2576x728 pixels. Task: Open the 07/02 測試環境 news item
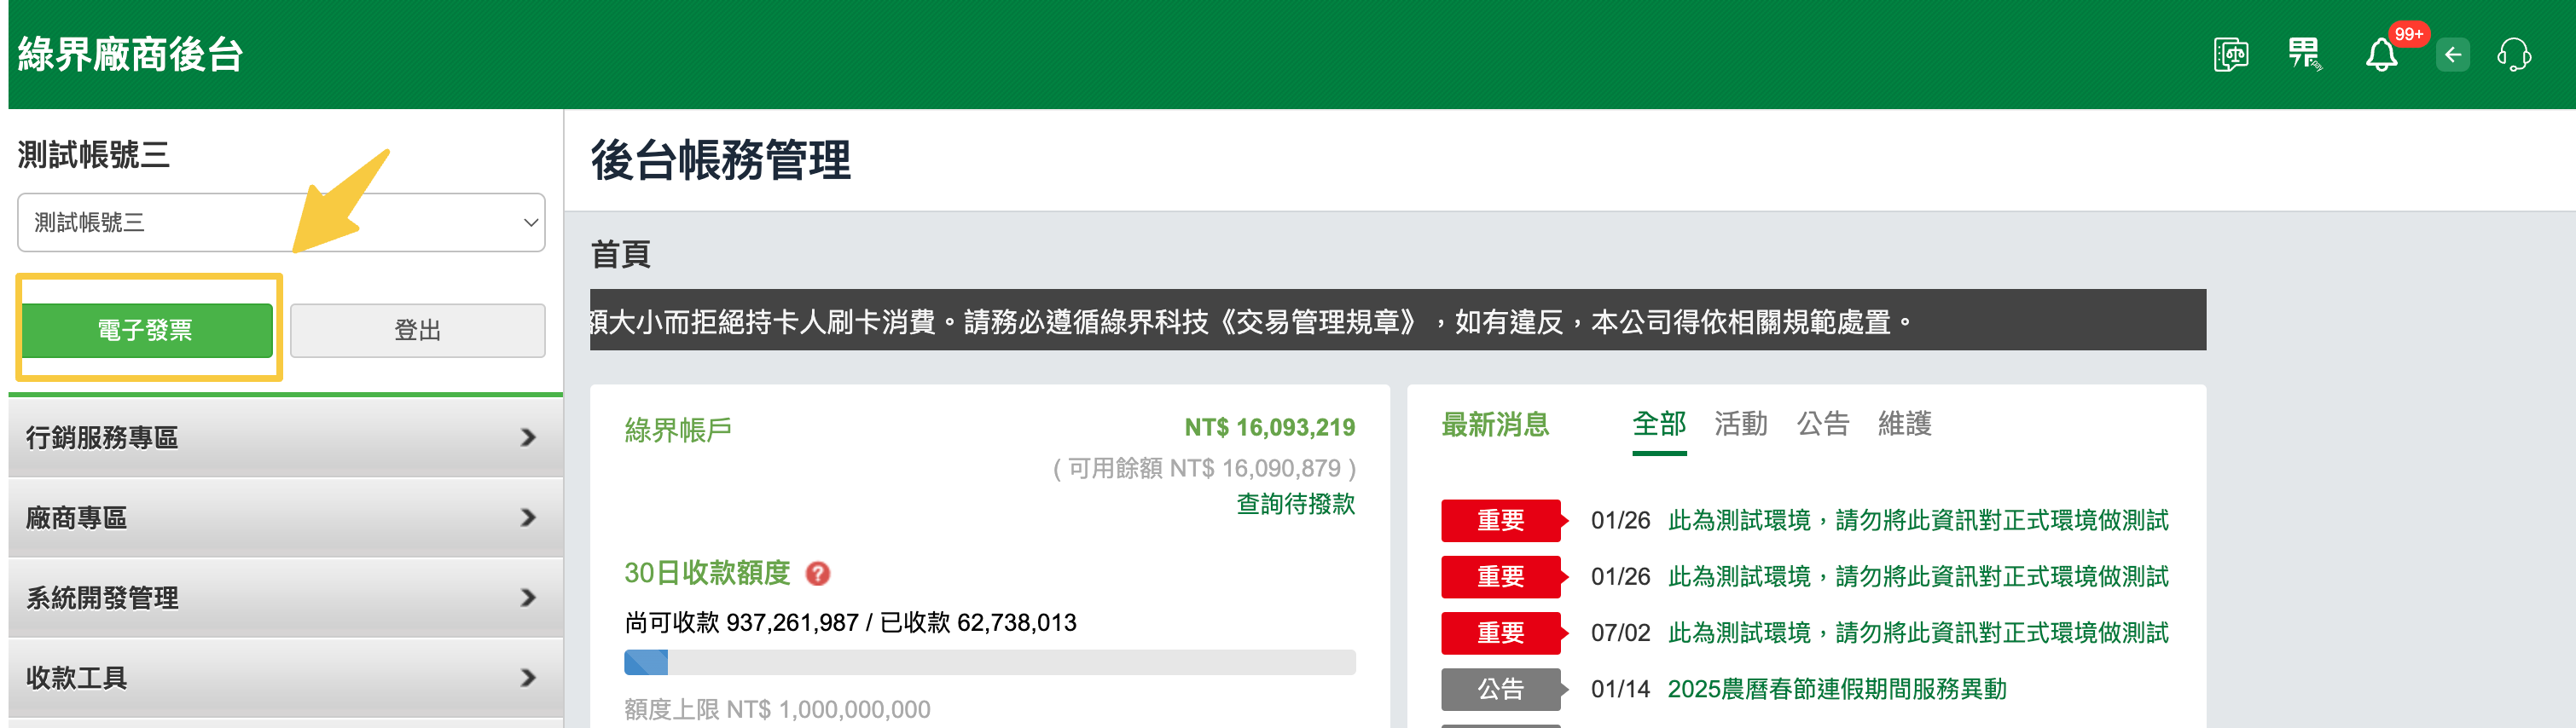click(1918, 632)
